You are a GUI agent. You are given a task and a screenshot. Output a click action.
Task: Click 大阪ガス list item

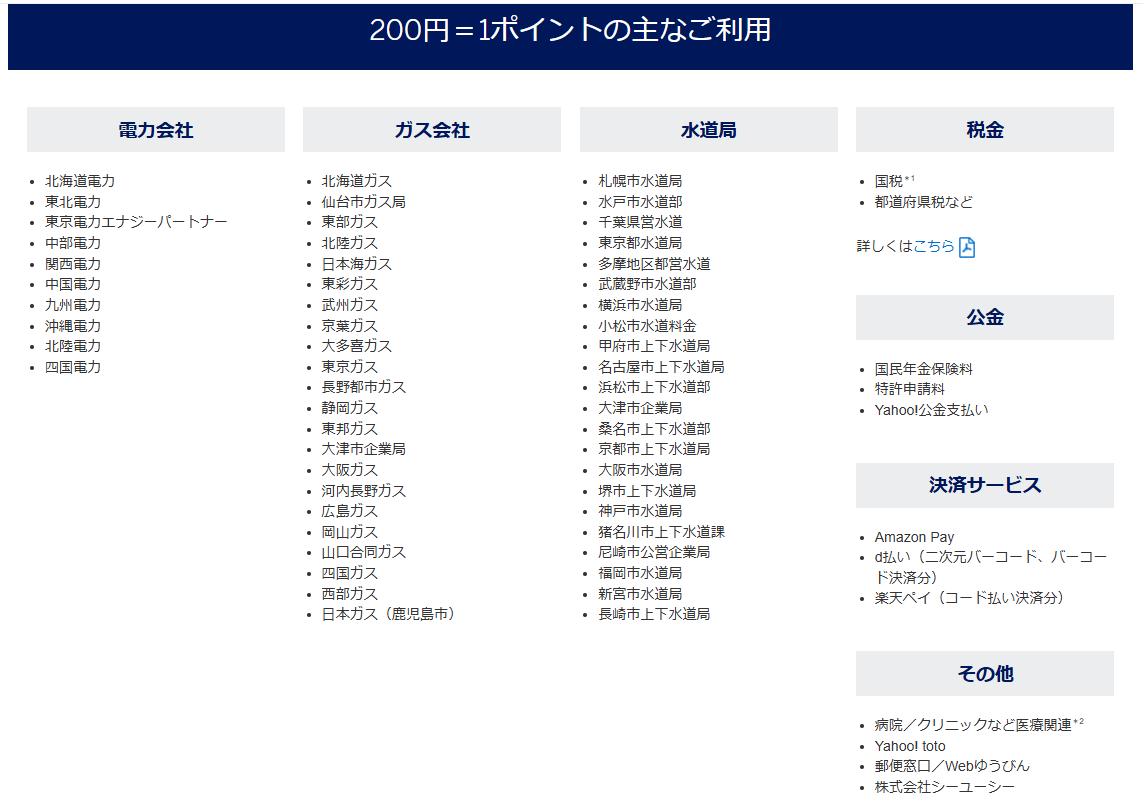350,470
